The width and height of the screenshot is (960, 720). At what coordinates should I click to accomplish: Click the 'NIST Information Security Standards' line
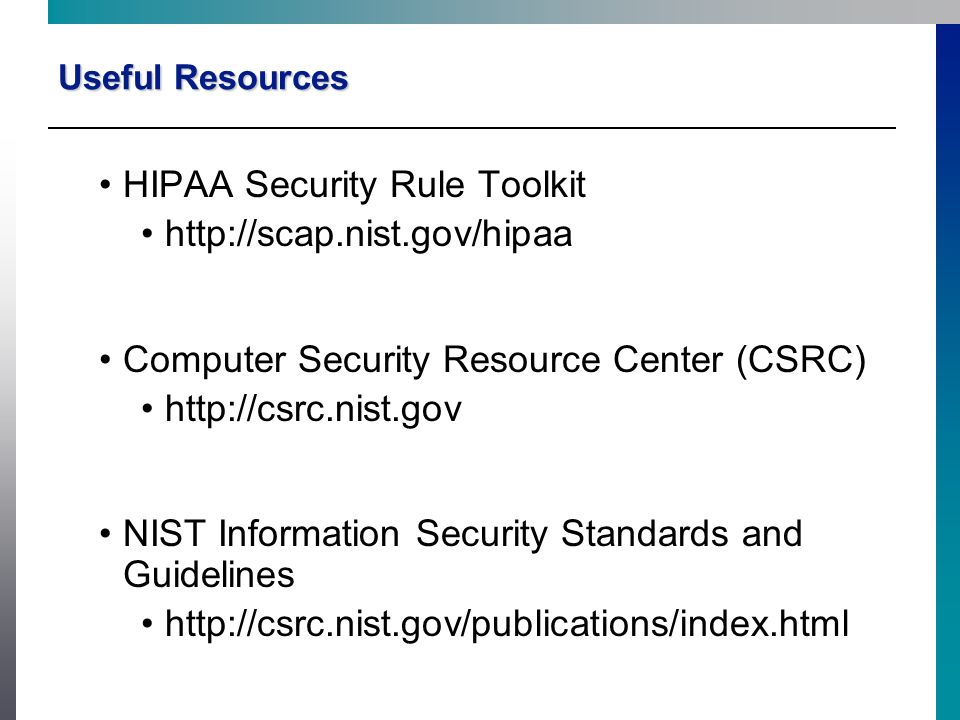click(463, 533)
